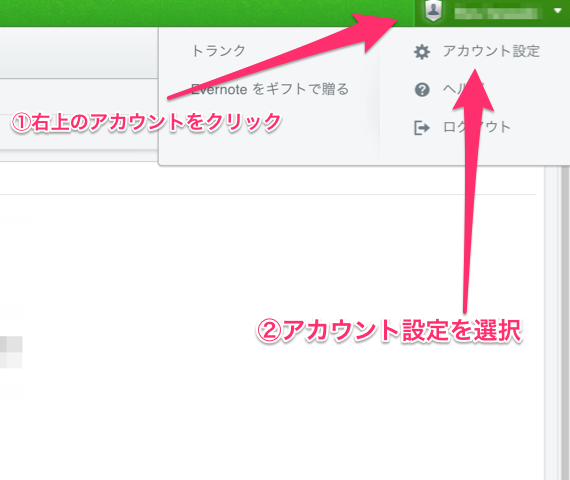Viewport: 570px width, 480px height.
Task: Click the gear icon for account settings
Action: pos(422,52)
